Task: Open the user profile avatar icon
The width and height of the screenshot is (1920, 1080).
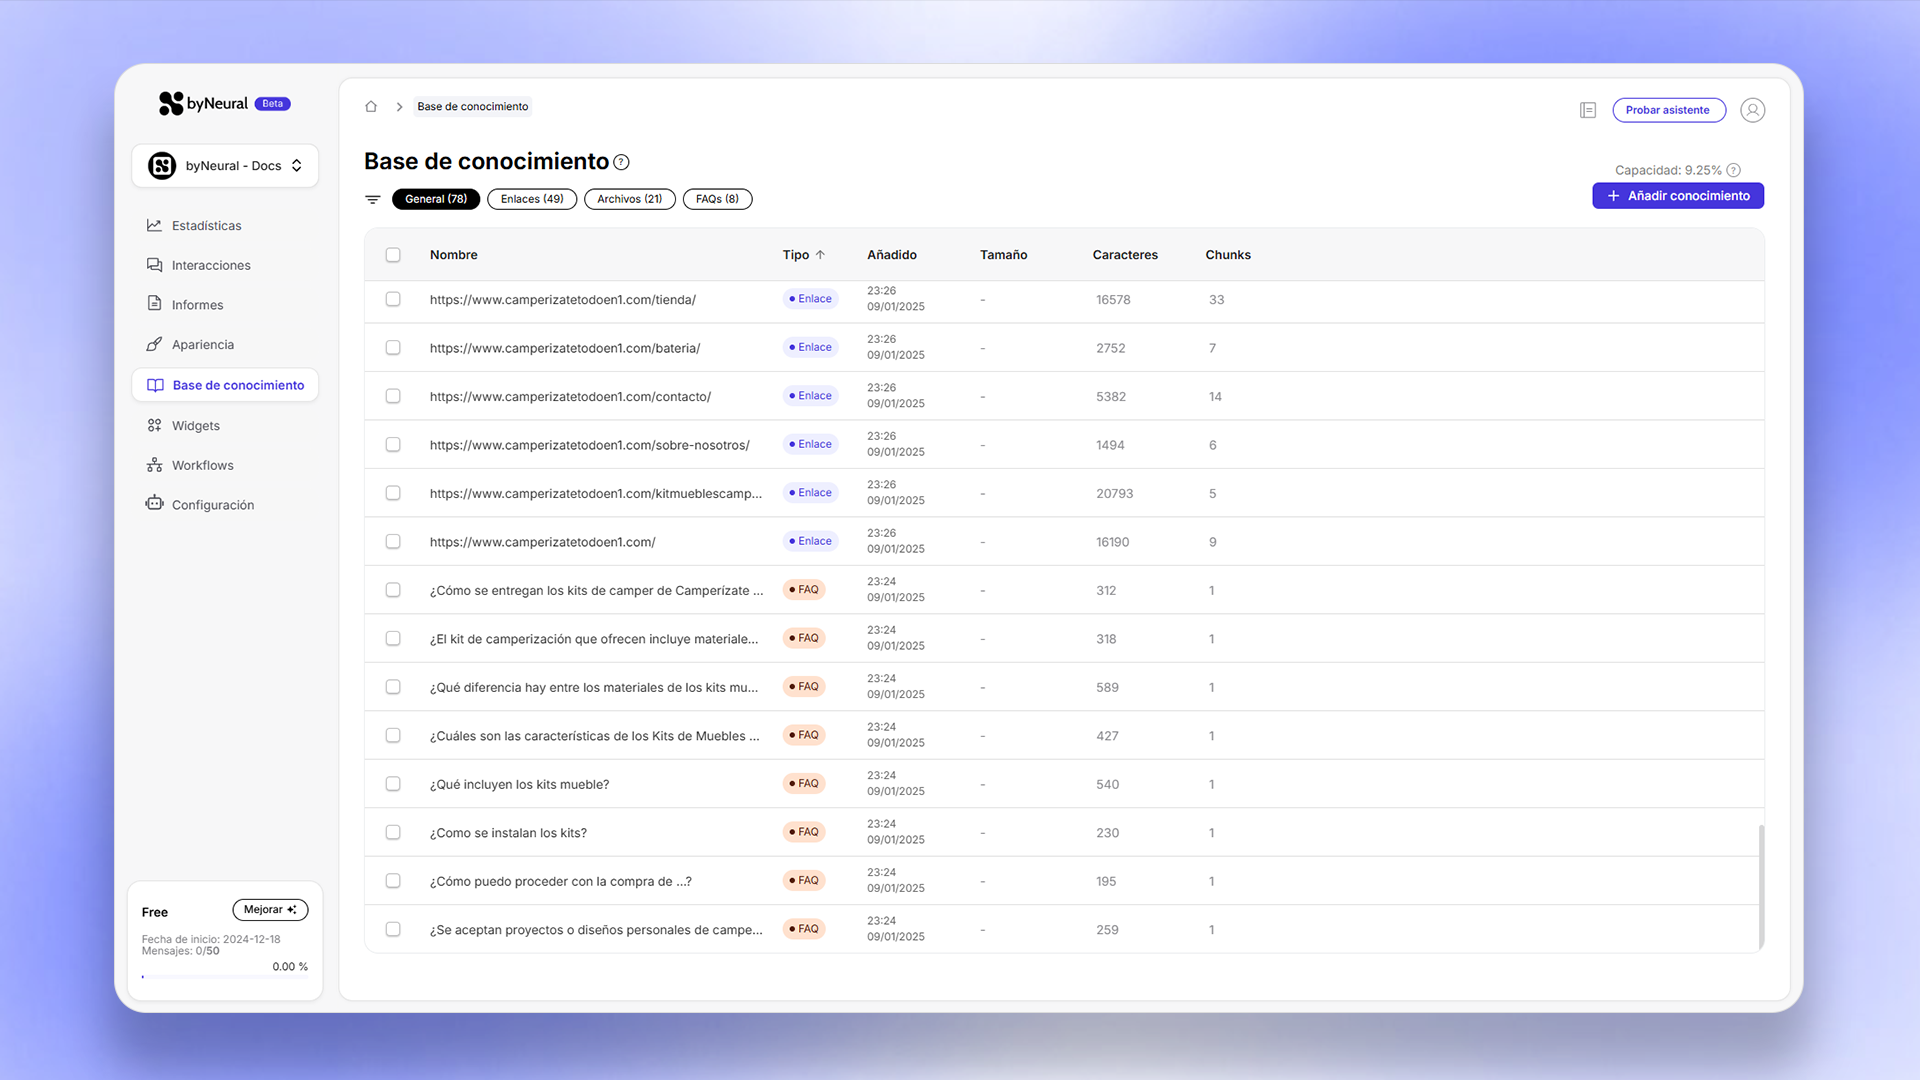Action: 1752,110
